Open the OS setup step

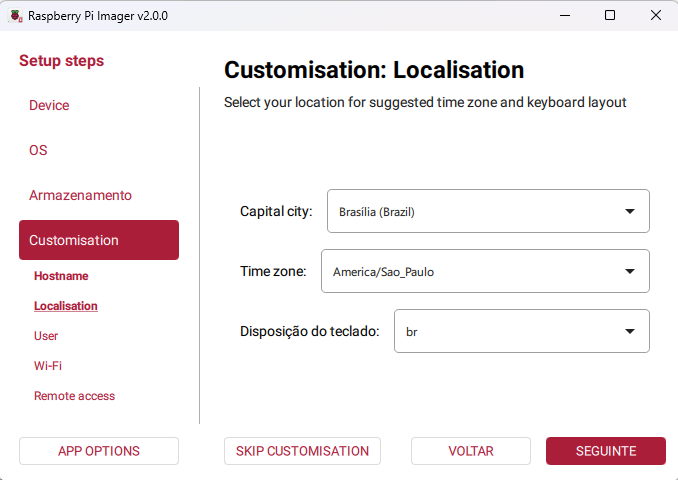point(38,150)
